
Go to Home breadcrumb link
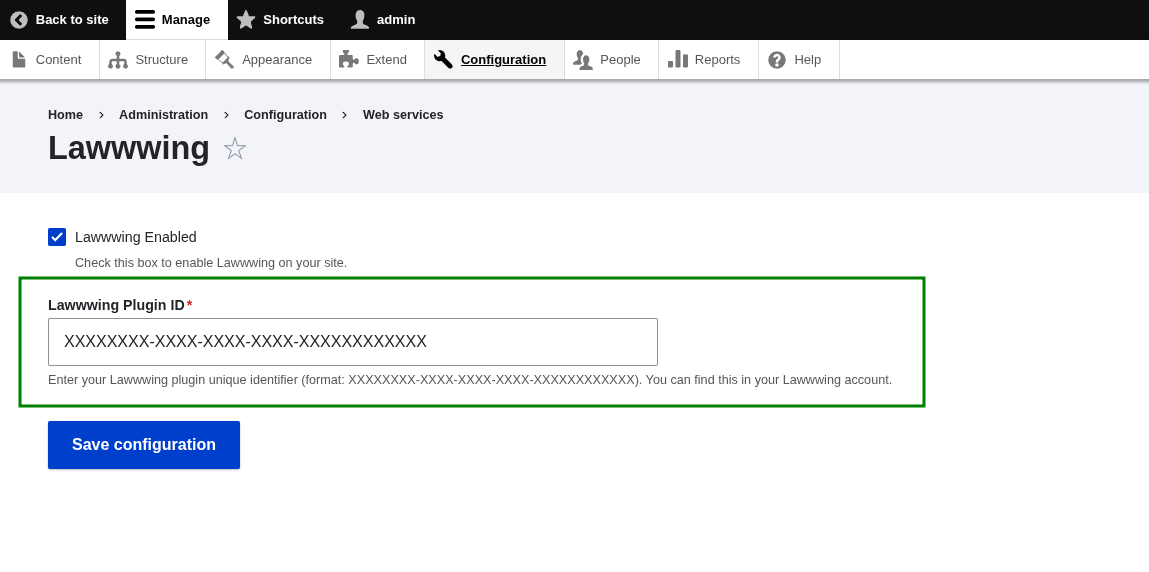click(x=65, y=115)
